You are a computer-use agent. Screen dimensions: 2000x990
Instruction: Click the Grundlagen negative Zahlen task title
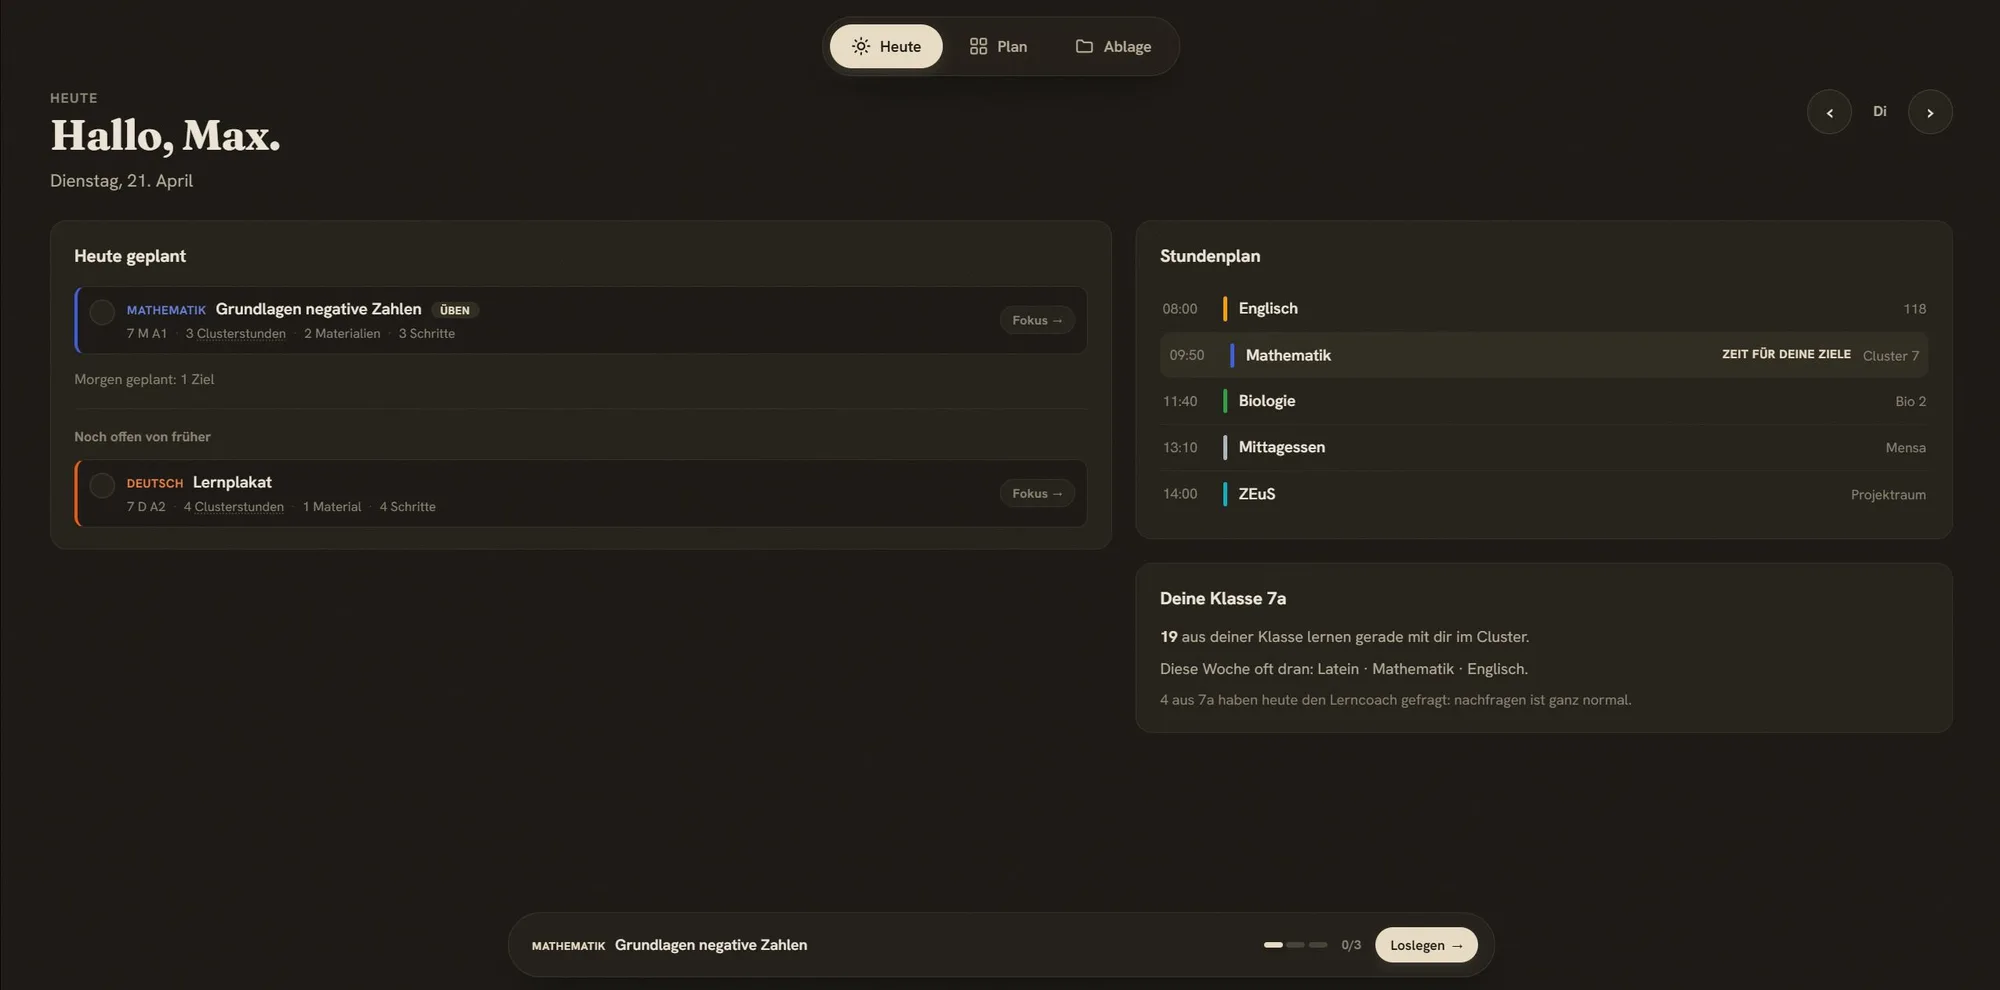318,309
